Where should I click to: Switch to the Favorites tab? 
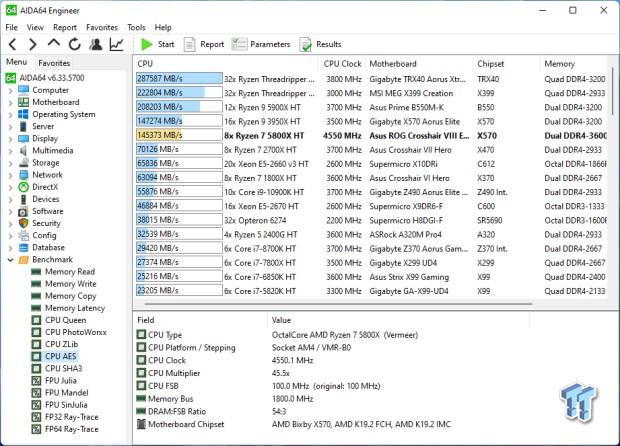(x=54, y=63)
